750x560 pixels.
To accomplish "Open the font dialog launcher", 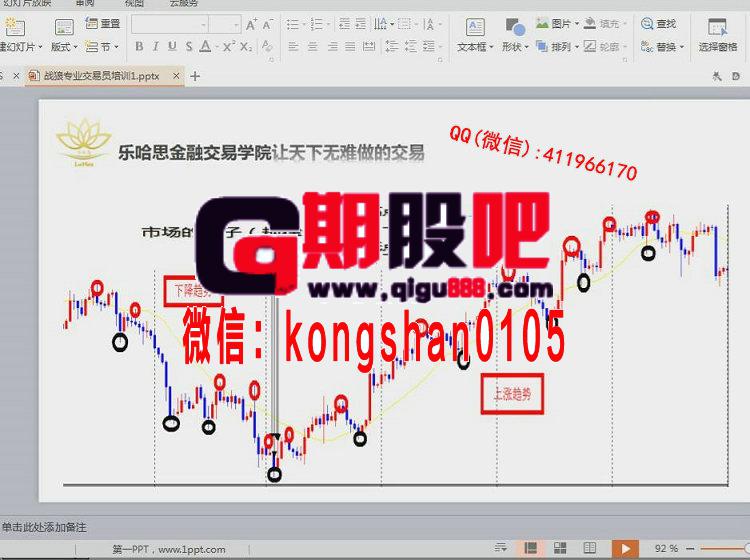I will coord(271,59).
